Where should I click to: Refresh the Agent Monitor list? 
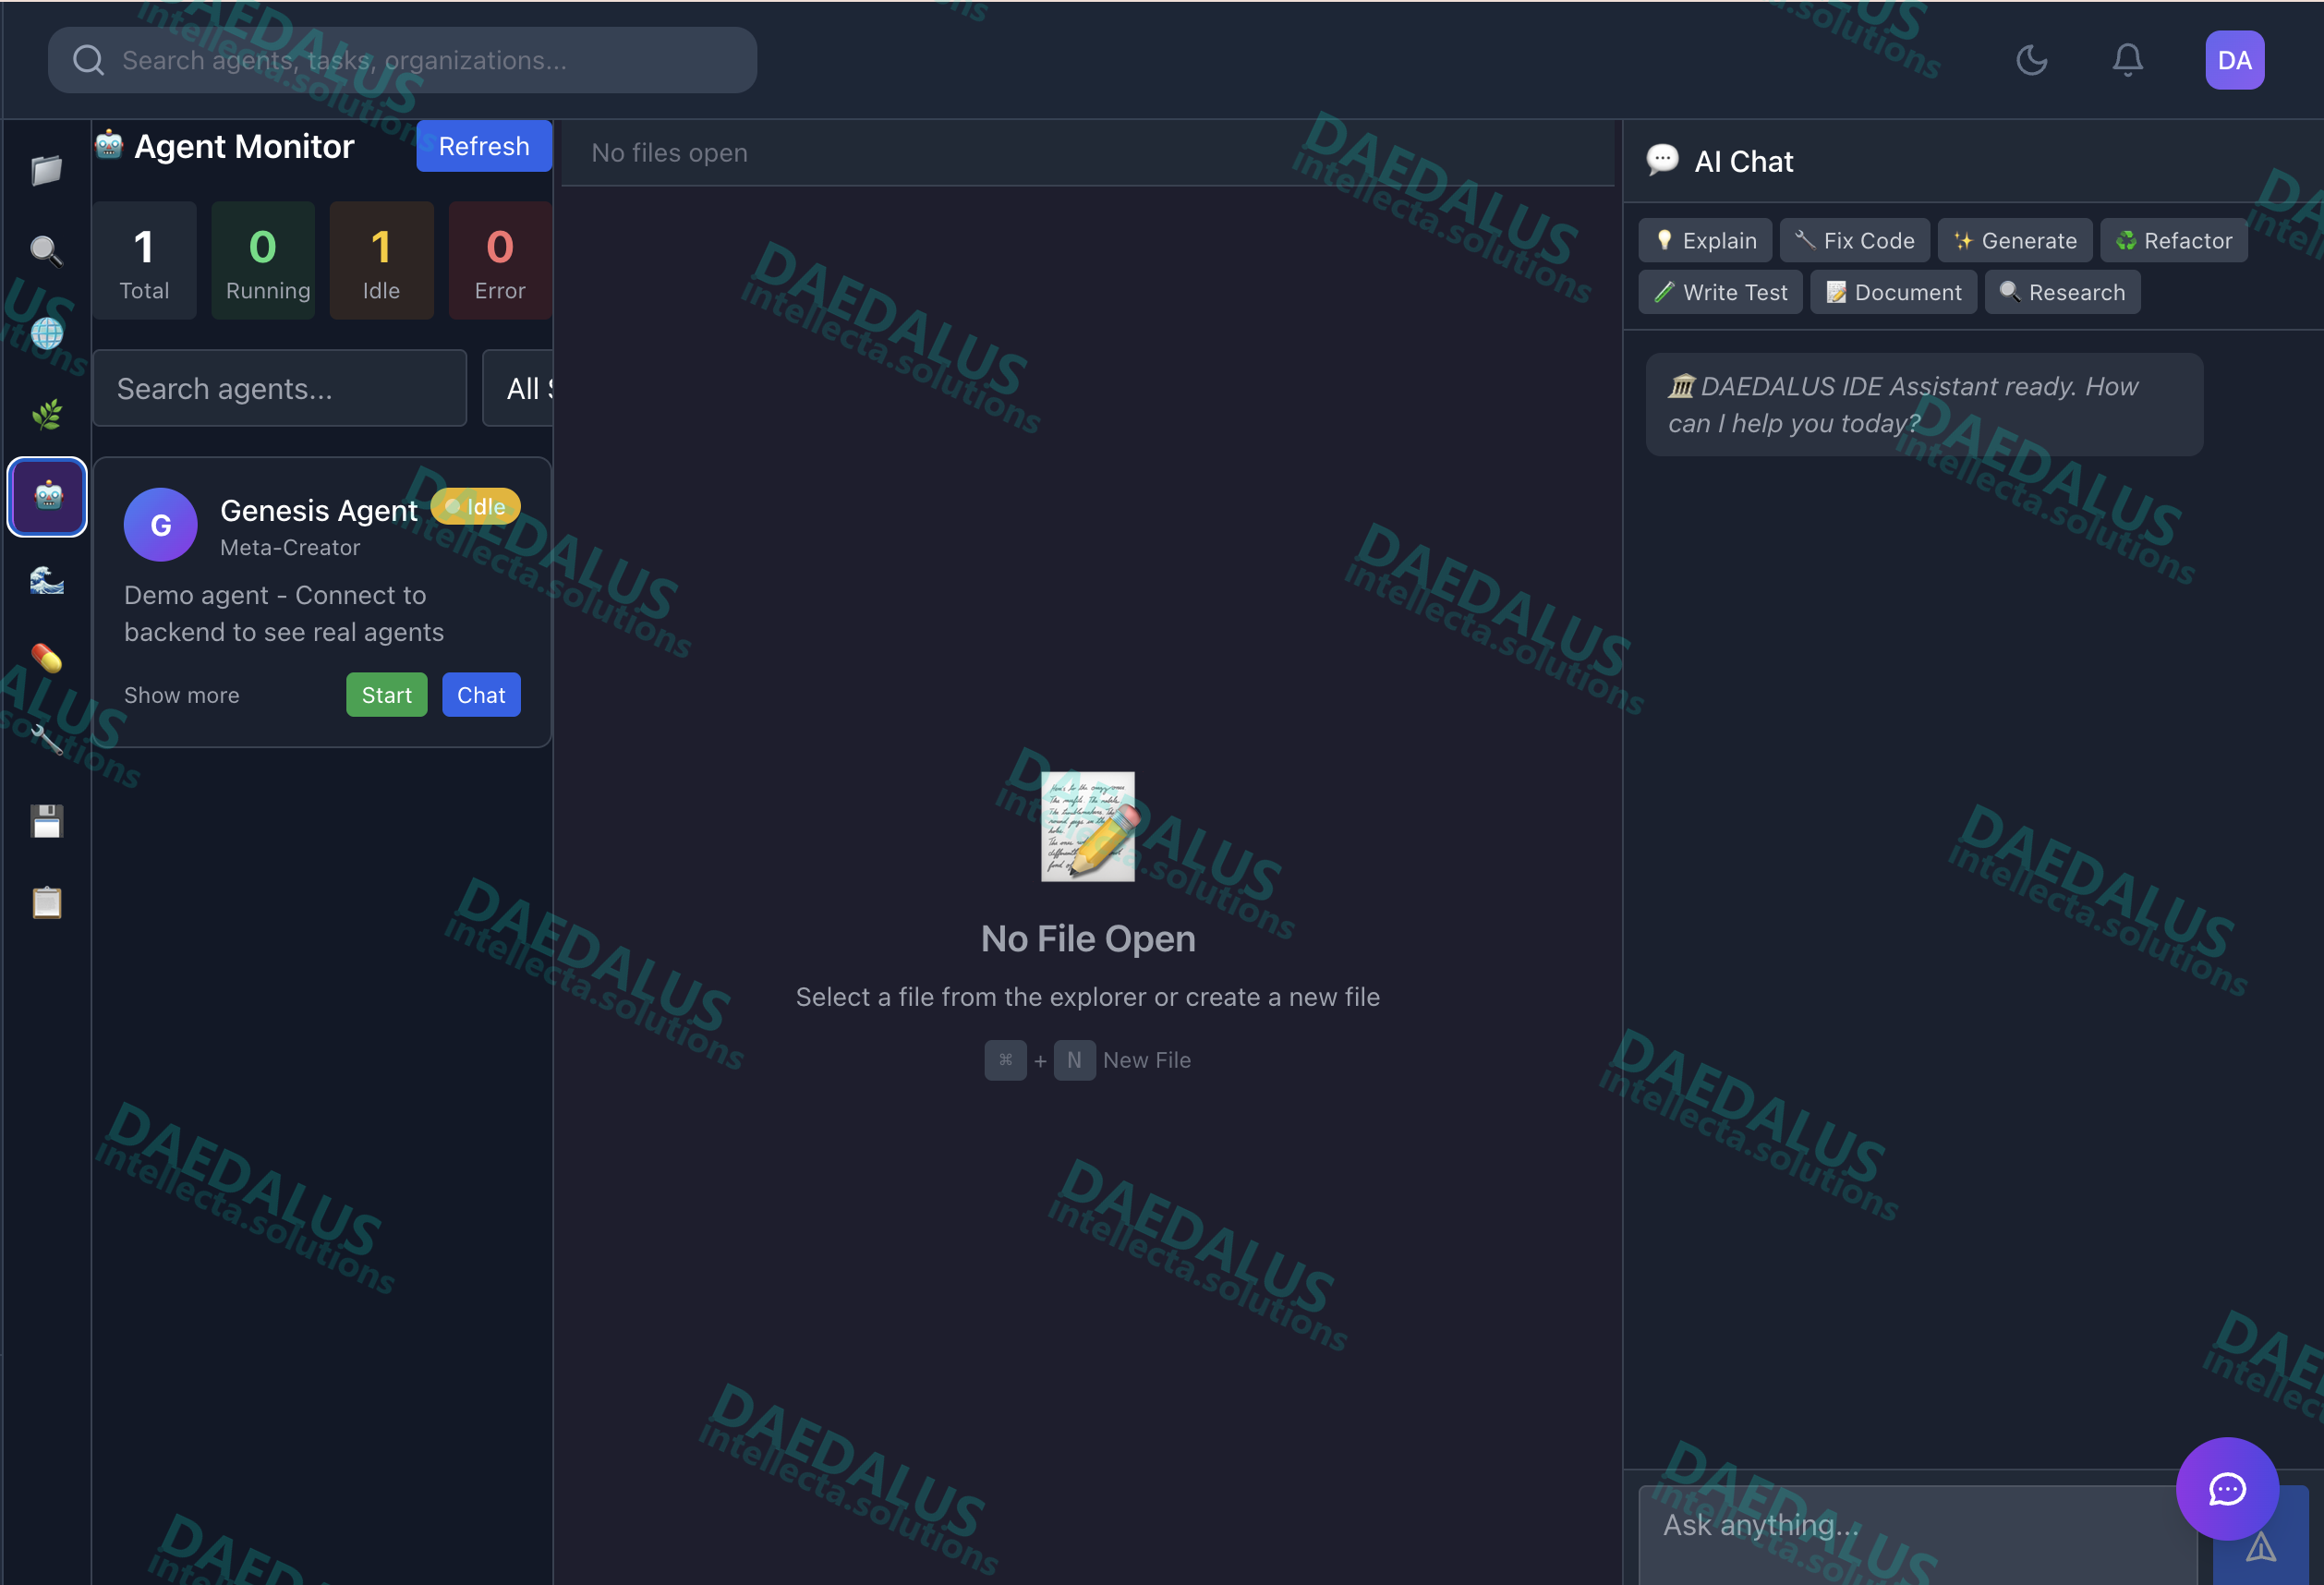[x=484, y=146]
